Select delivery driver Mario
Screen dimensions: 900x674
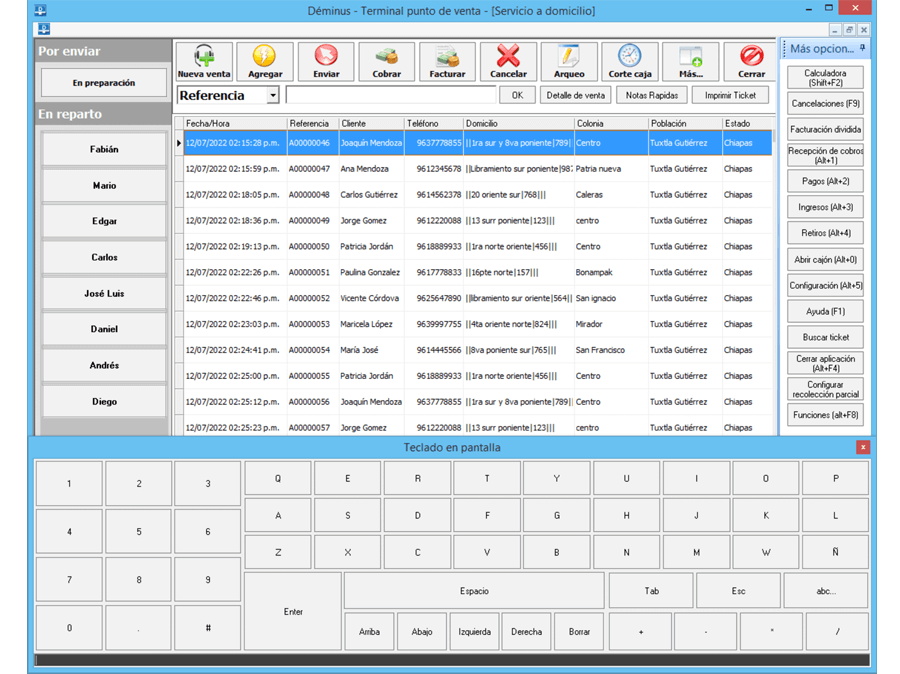coord(104,185)
